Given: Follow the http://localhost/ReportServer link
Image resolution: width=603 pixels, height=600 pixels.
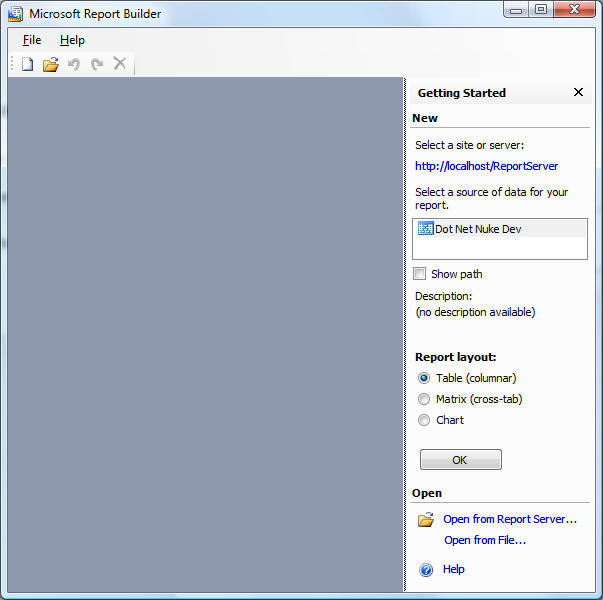Looking at the screenshot, I should 486,166.
